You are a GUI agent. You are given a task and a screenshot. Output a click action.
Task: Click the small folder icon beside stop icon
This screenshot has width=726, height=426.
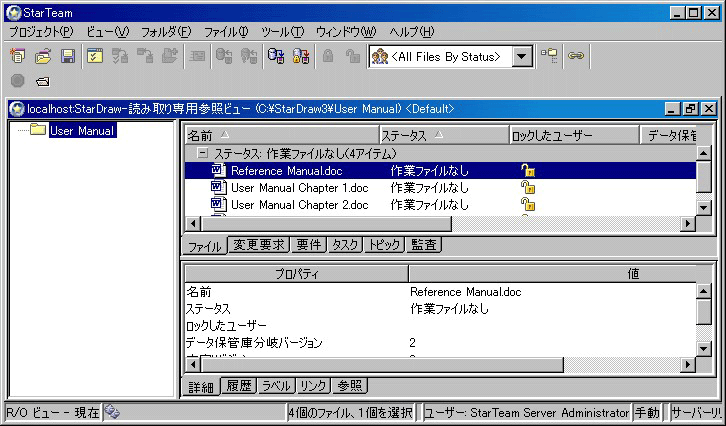point(43,82)
